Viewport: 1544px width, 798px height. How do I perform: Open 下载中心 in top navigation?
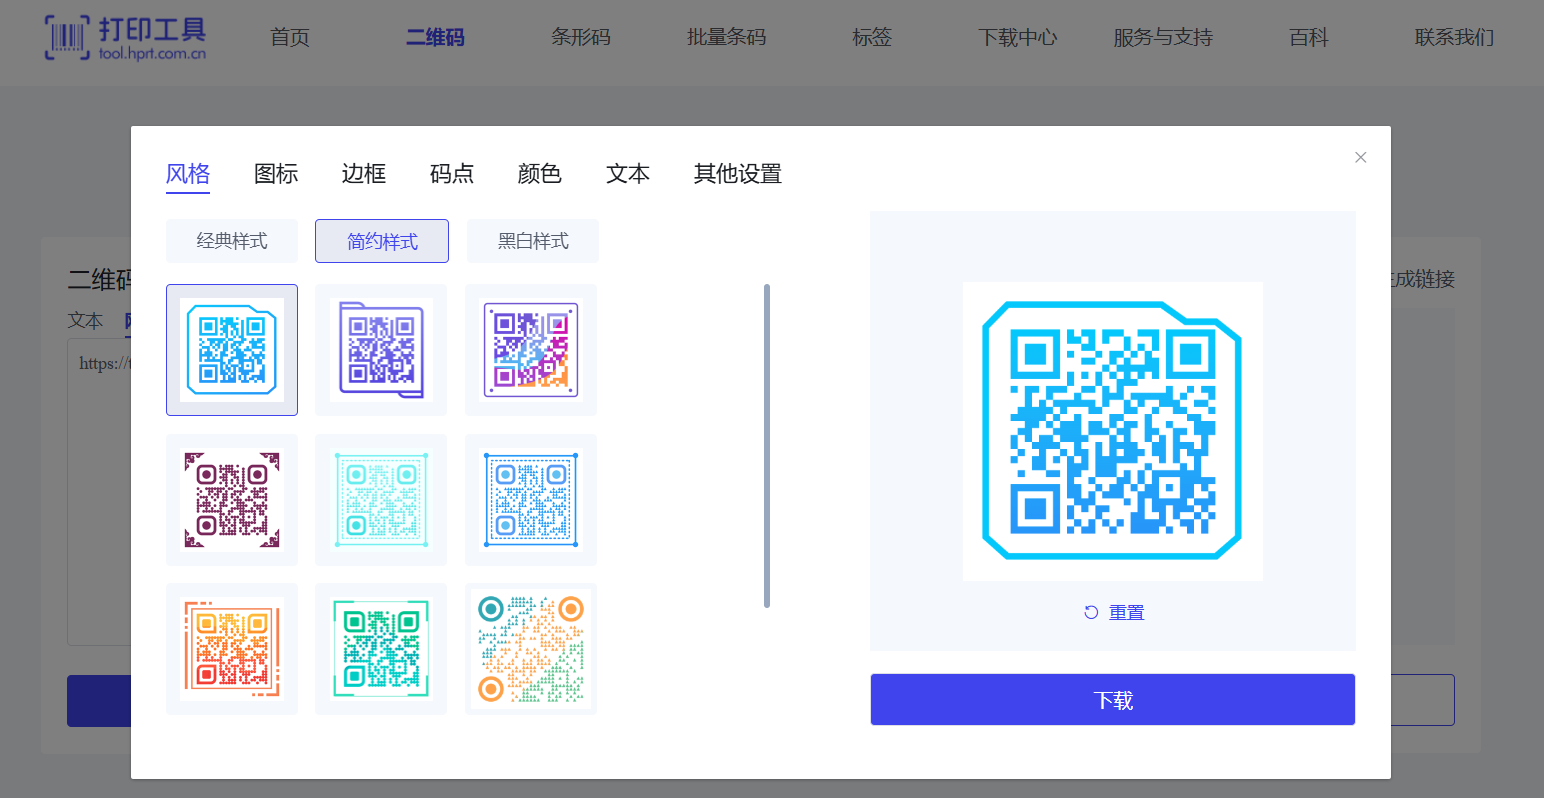[x=1017, y=38]
